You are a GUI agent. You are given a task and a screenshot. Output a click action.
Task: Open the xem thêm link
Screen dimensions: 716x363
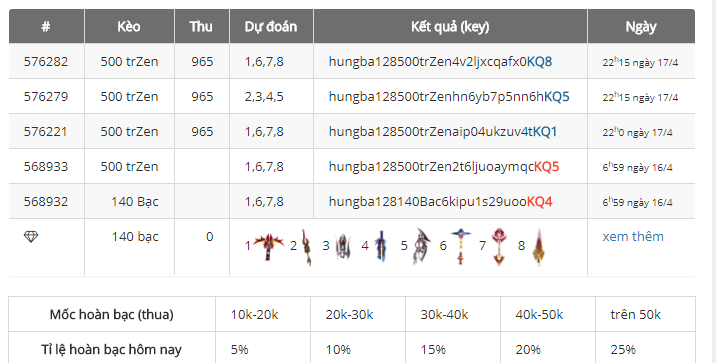tap(633, 237)
